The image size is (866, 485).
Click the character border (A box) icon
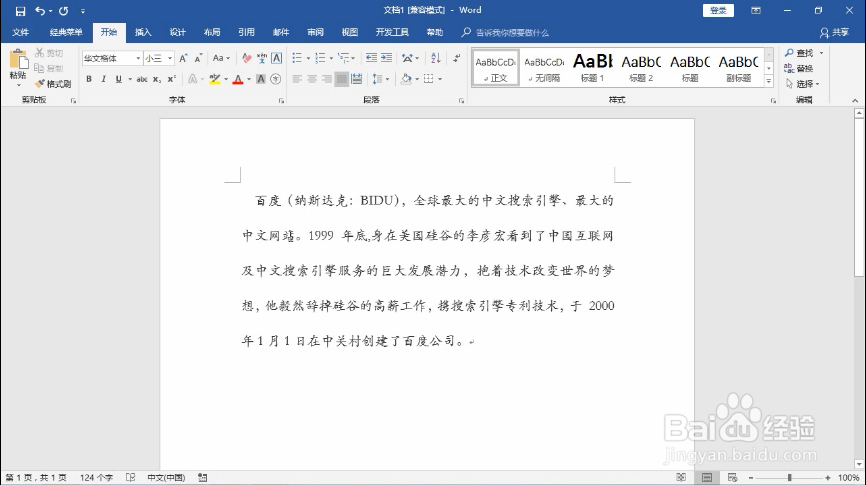tap(277, 58)
